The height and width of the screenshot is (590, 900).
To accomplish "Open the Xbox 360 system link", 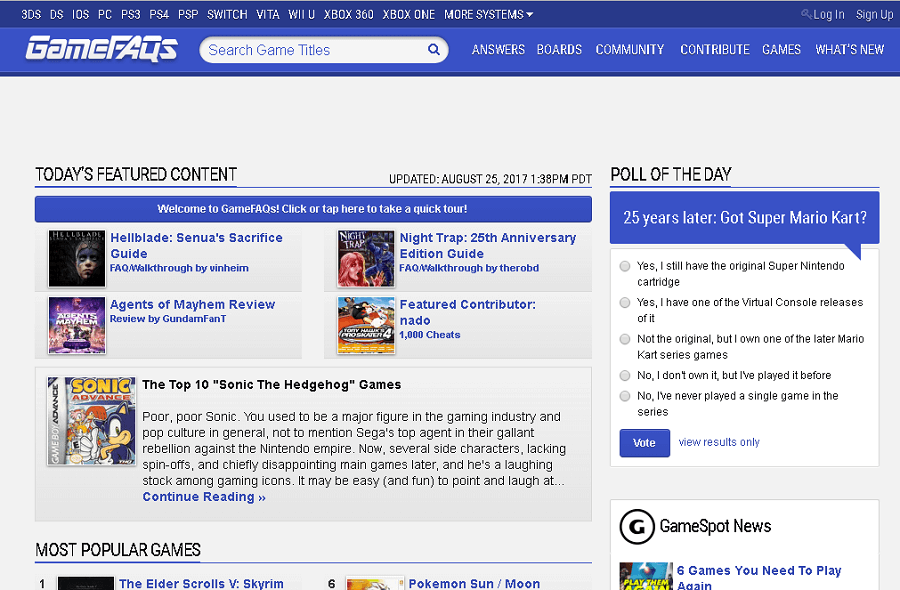I will [348, 14].
